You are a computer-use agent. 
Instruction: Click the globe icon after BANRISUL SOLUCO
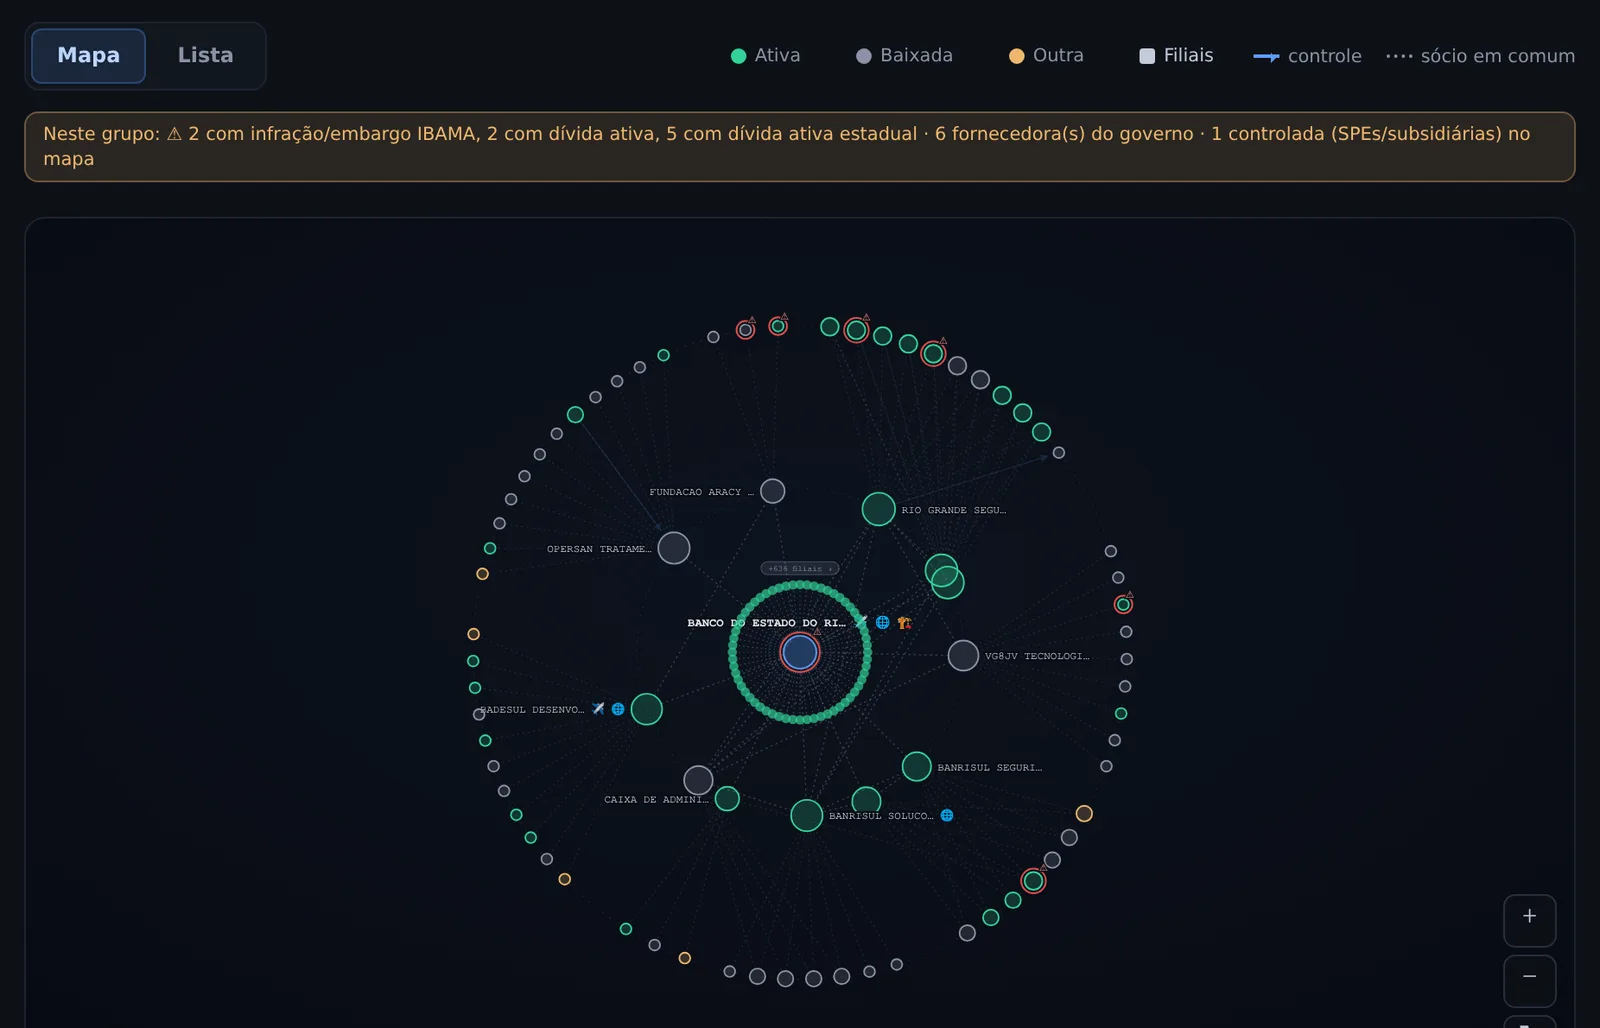pyautogui.click(x=947, y=816)
